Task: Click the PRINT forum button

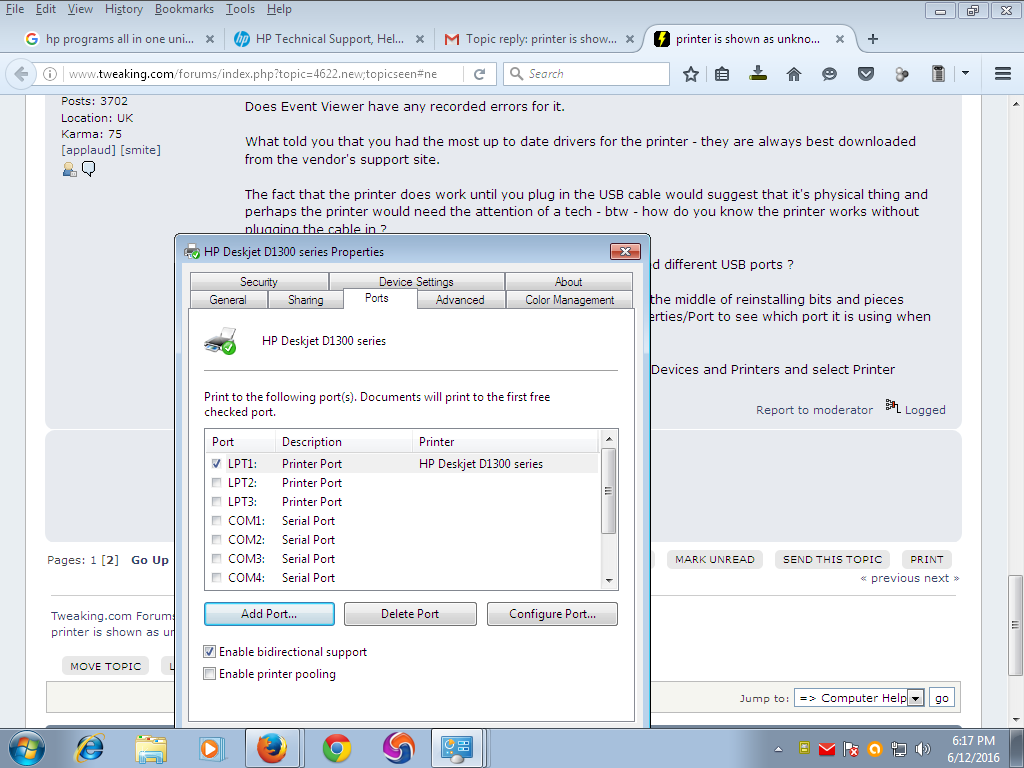Action: (x=927, y=560)
